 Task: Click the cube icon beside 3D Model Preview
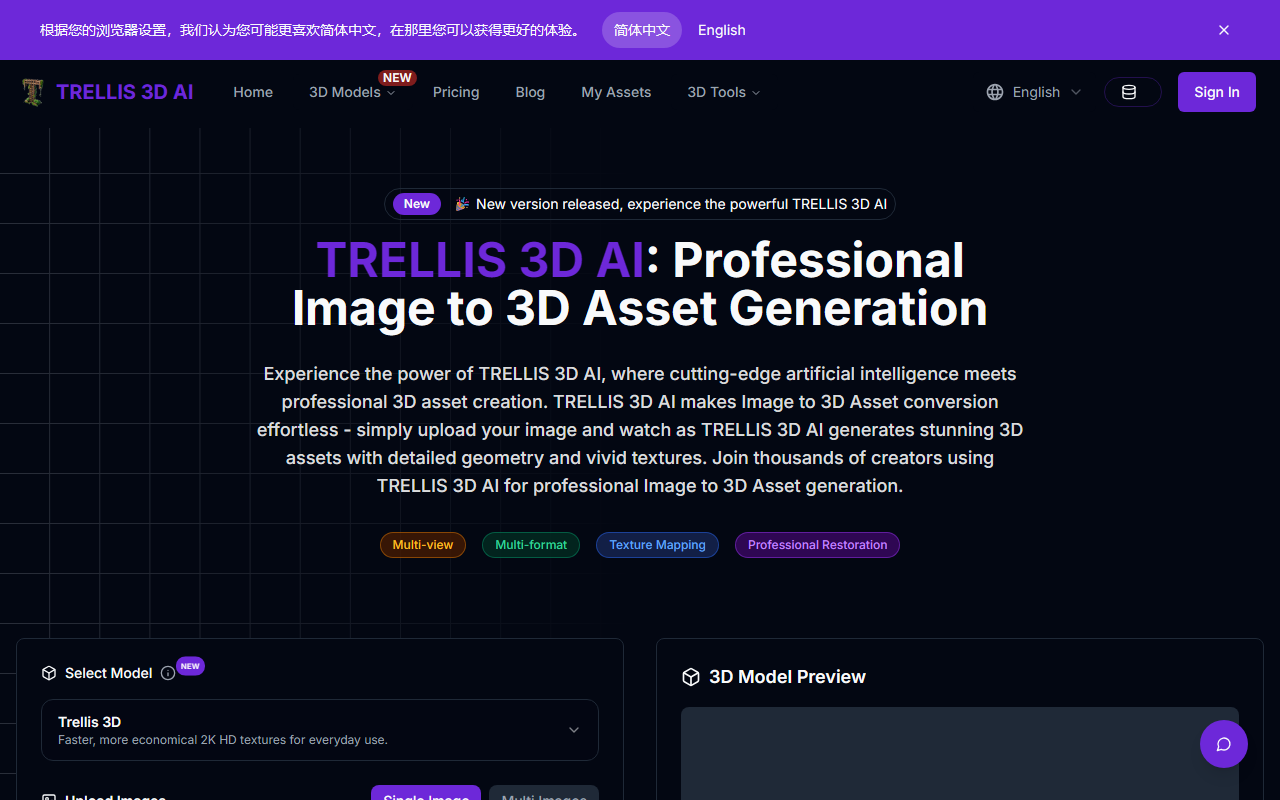[x=690, y=677]
